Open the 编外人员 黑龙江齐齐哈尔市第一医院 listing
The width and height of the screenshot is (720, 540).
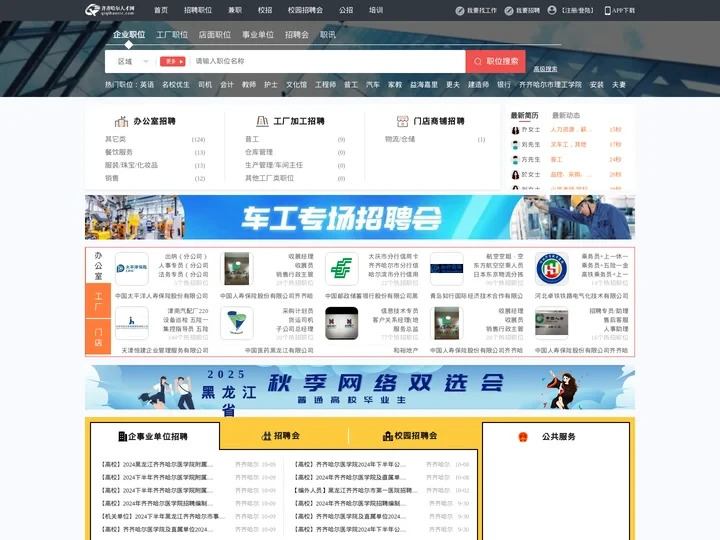pos(353,490)
